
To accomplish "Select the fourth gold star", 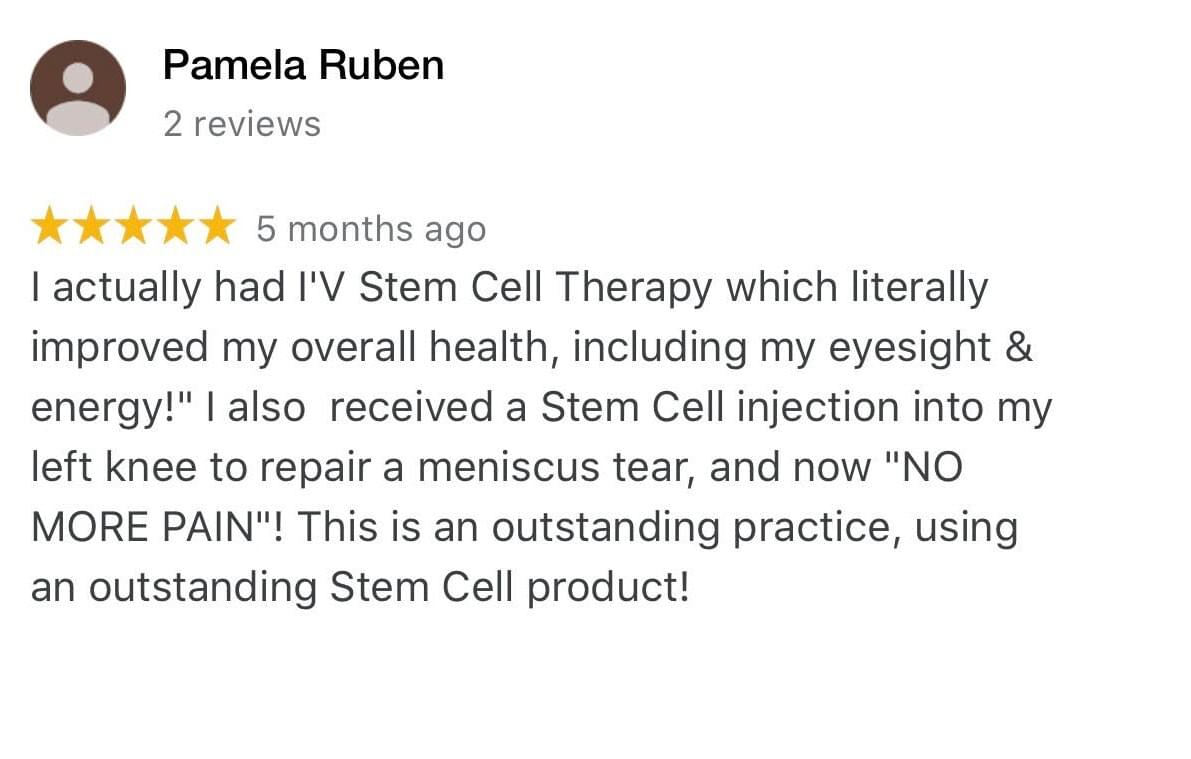I will (175, 226).
